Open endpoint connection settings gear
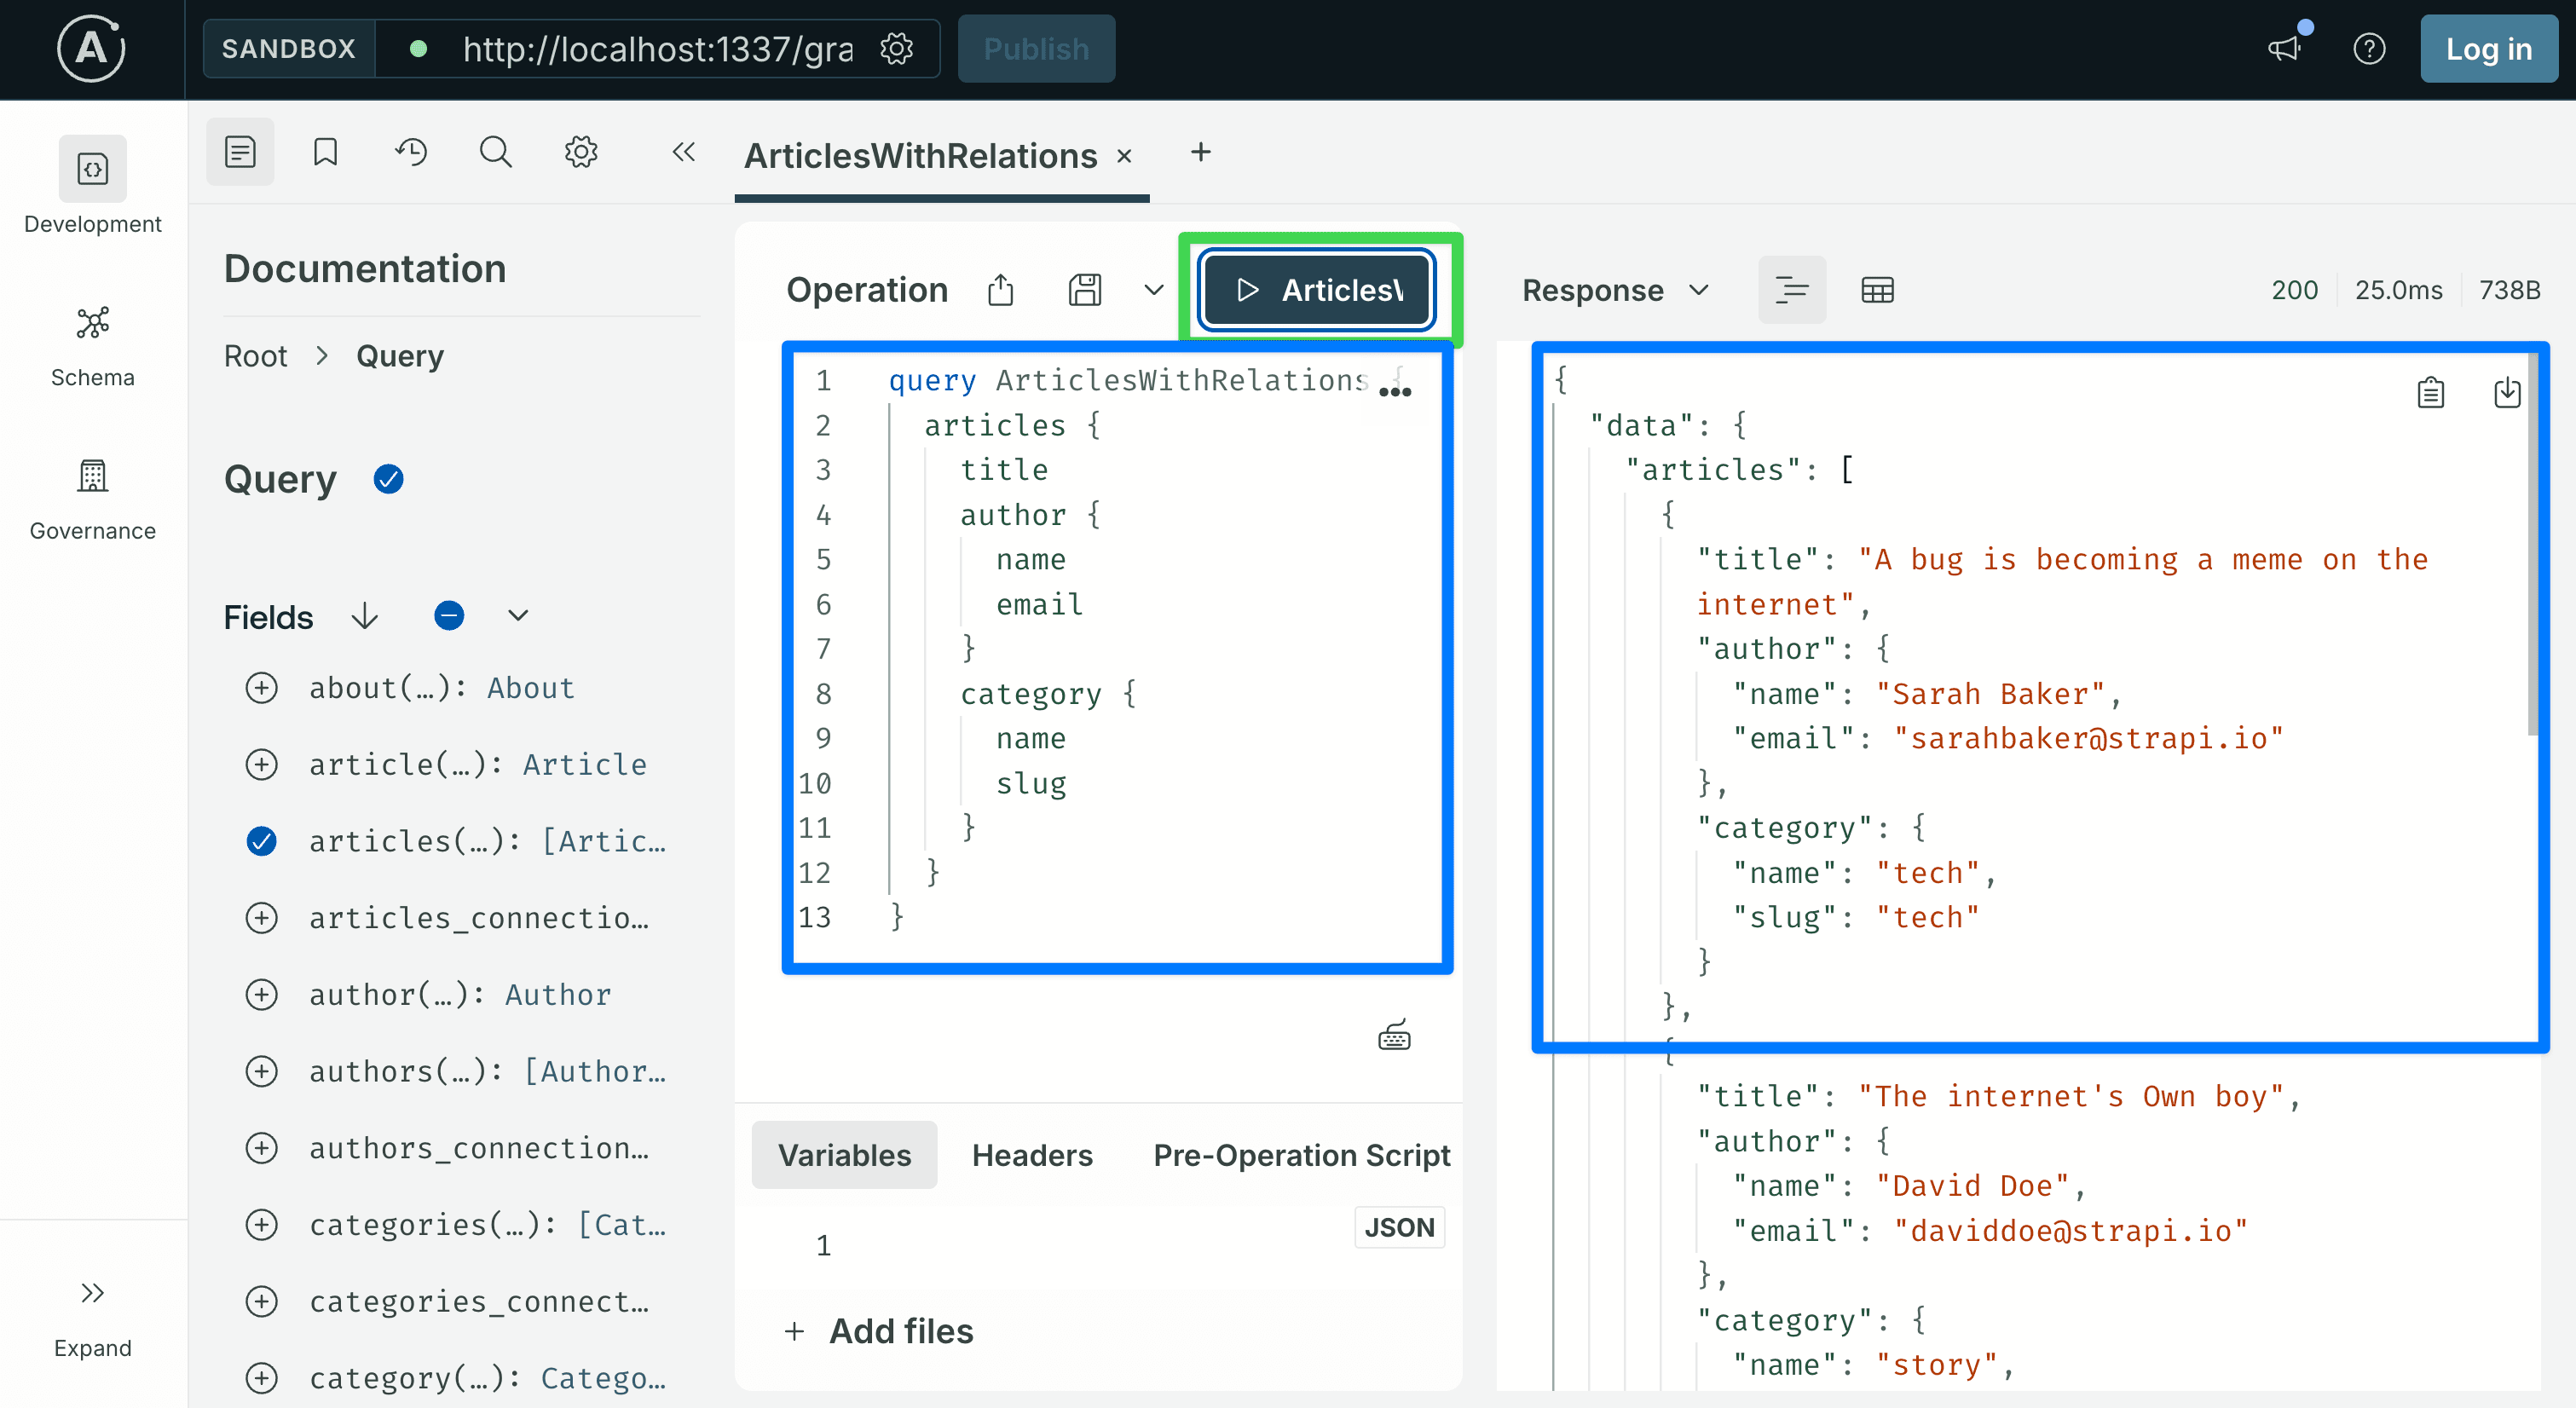Image resolution: width=2576 pixels, height=1408 pixels. [x=896, y=48]
